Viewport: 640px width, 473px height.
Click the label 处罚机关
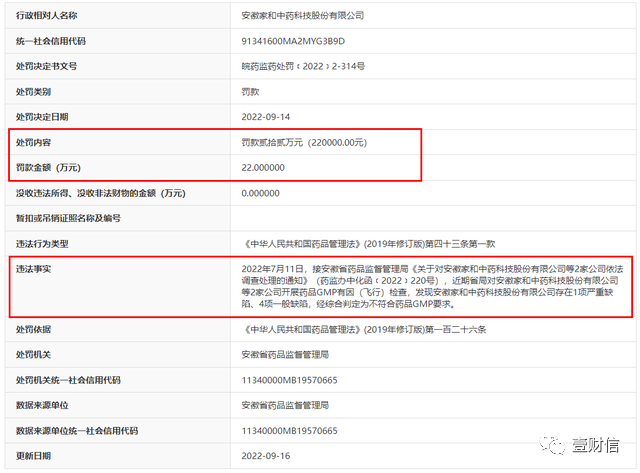[x=33, y=355]
